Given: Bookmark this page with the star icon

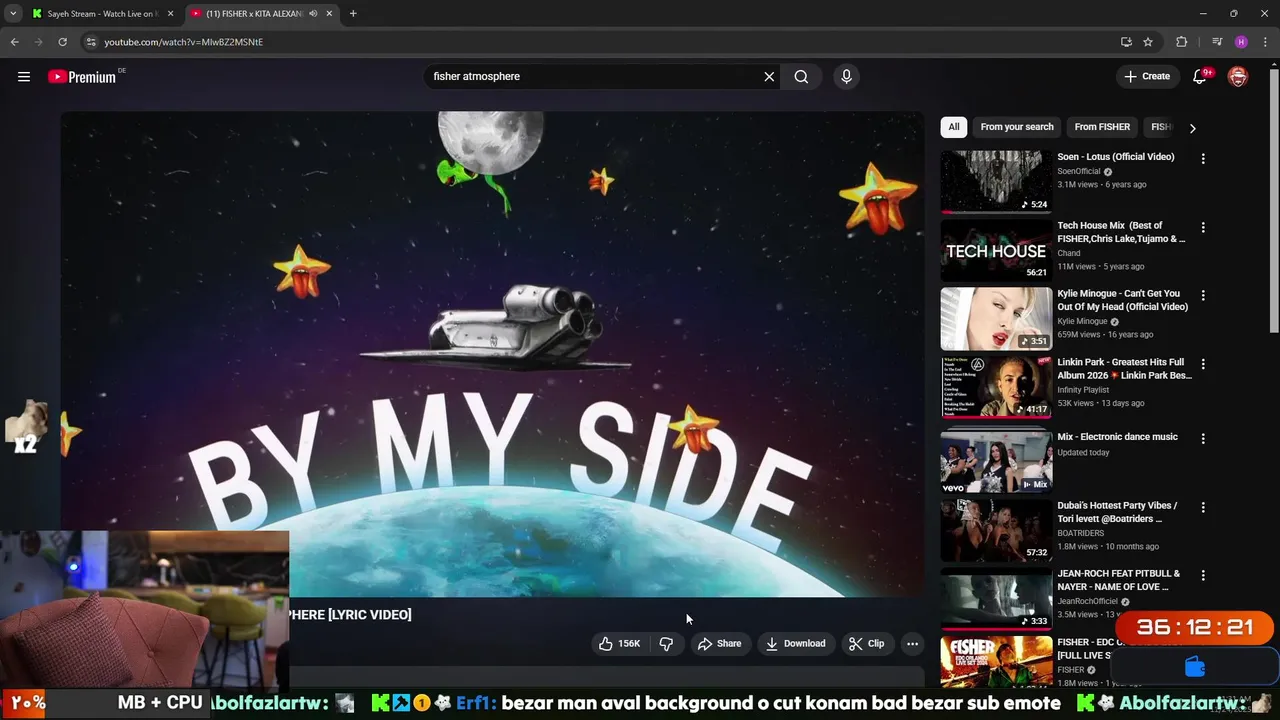Looking at the screenshot, I should coord(1148,42).
